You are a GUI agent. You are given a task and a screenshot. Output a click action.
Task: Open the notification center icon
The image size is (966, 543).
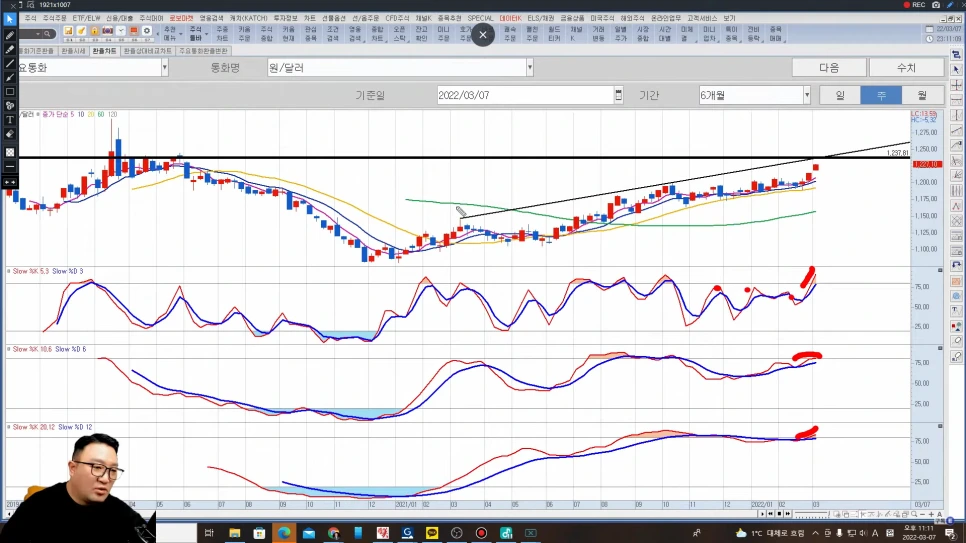tap(951, 533)
